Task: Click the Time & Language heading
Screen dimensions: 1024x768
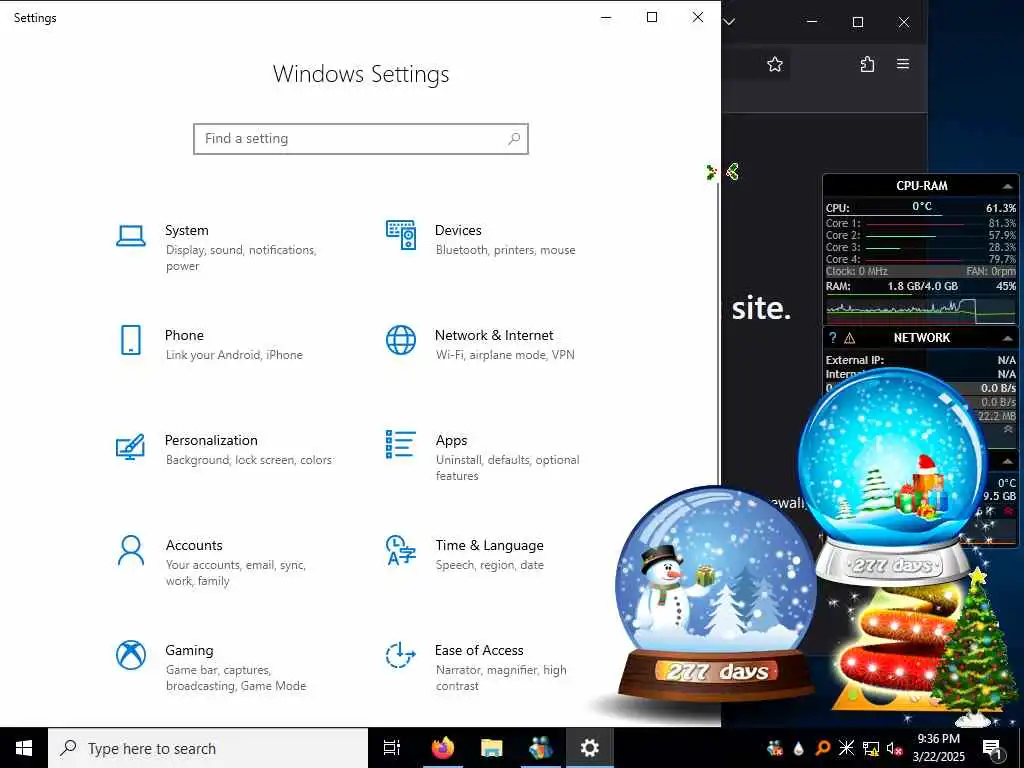Action: 489,545
